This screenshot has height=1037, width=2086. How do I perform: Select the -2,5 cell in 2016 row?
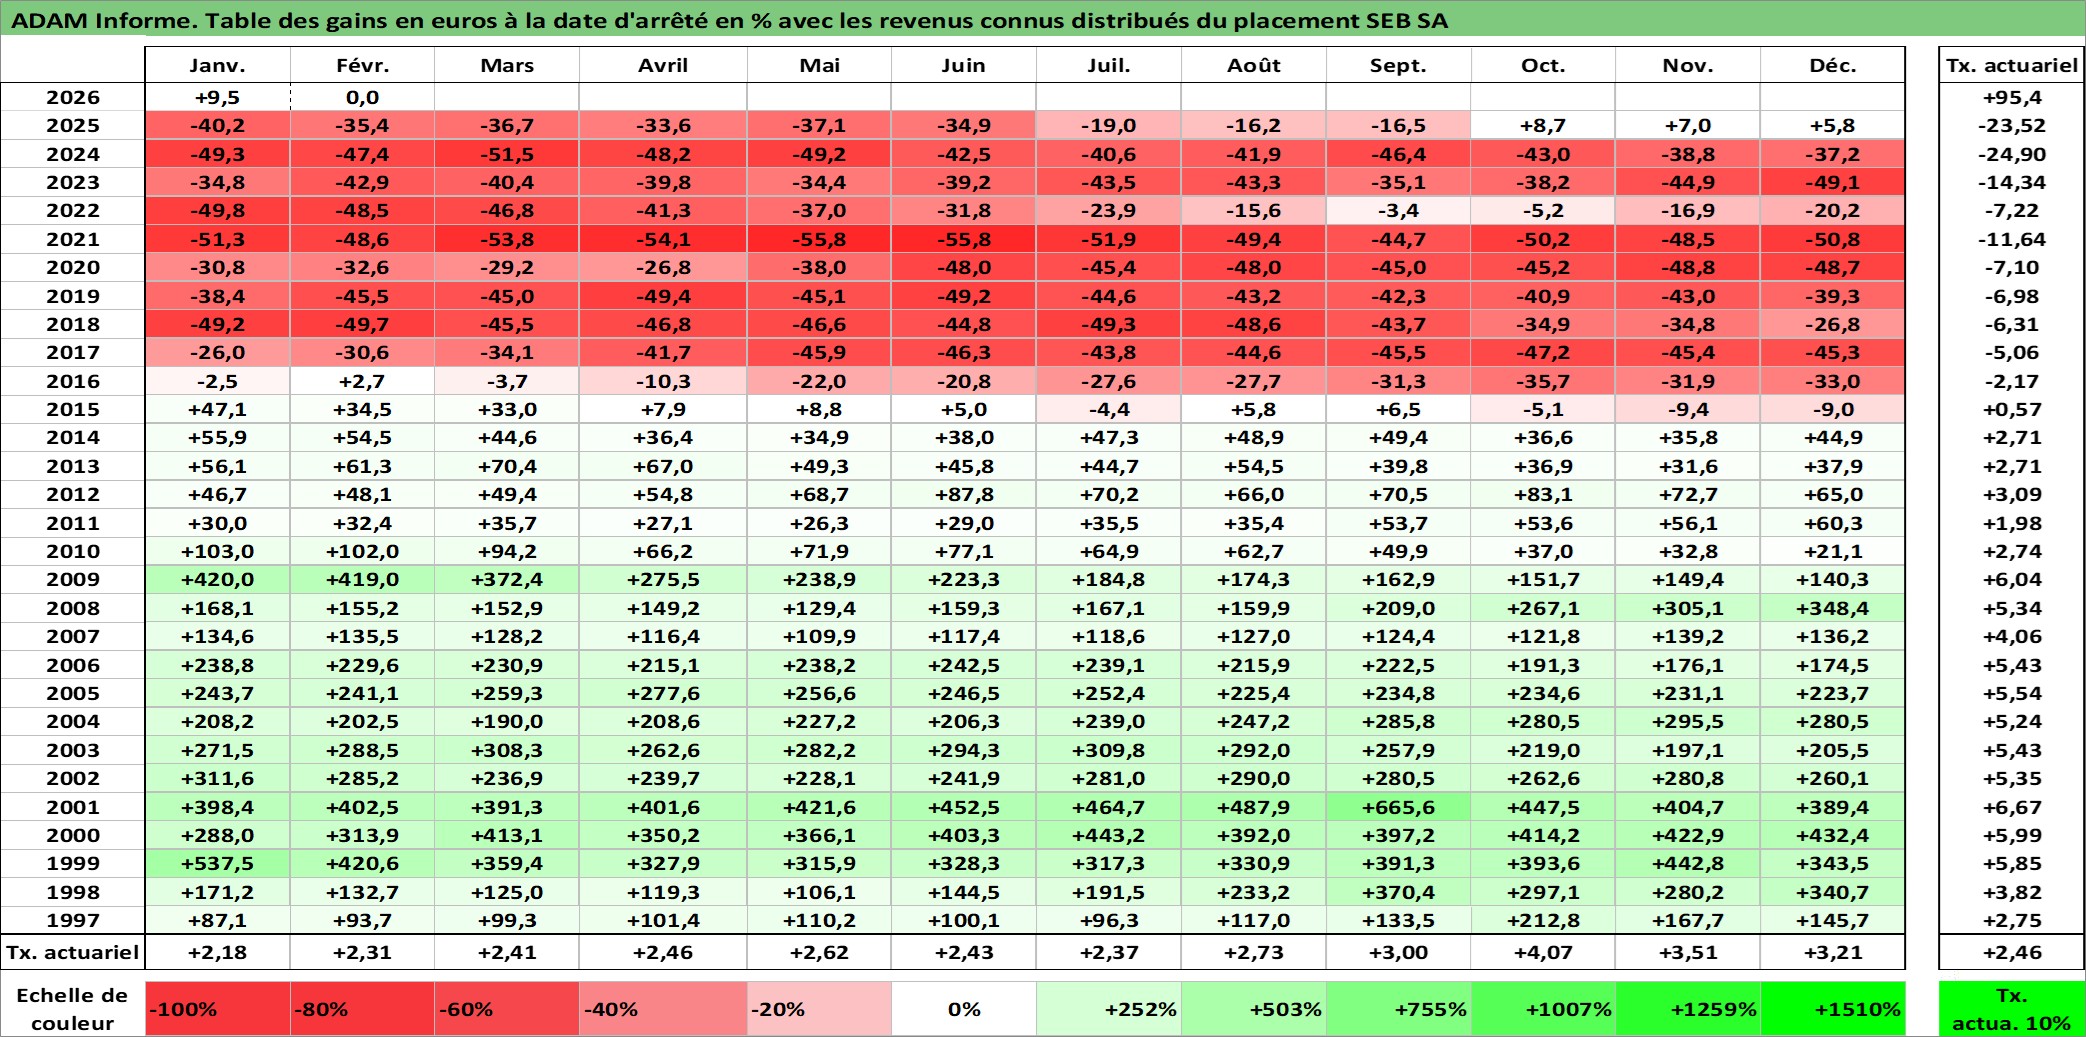(x=218, y=381)
